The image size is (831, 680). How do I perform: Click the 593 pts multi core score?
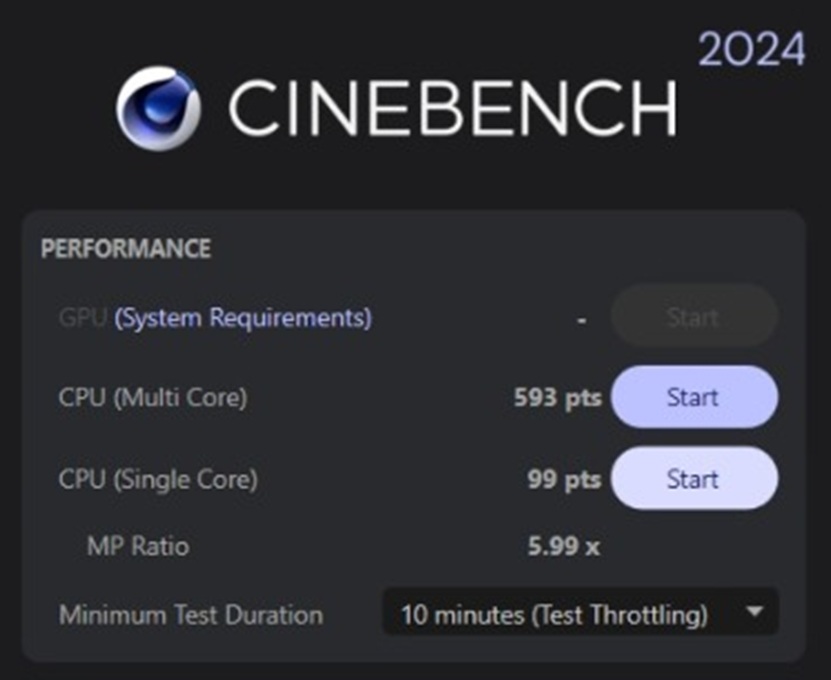[x=558, y=398]
